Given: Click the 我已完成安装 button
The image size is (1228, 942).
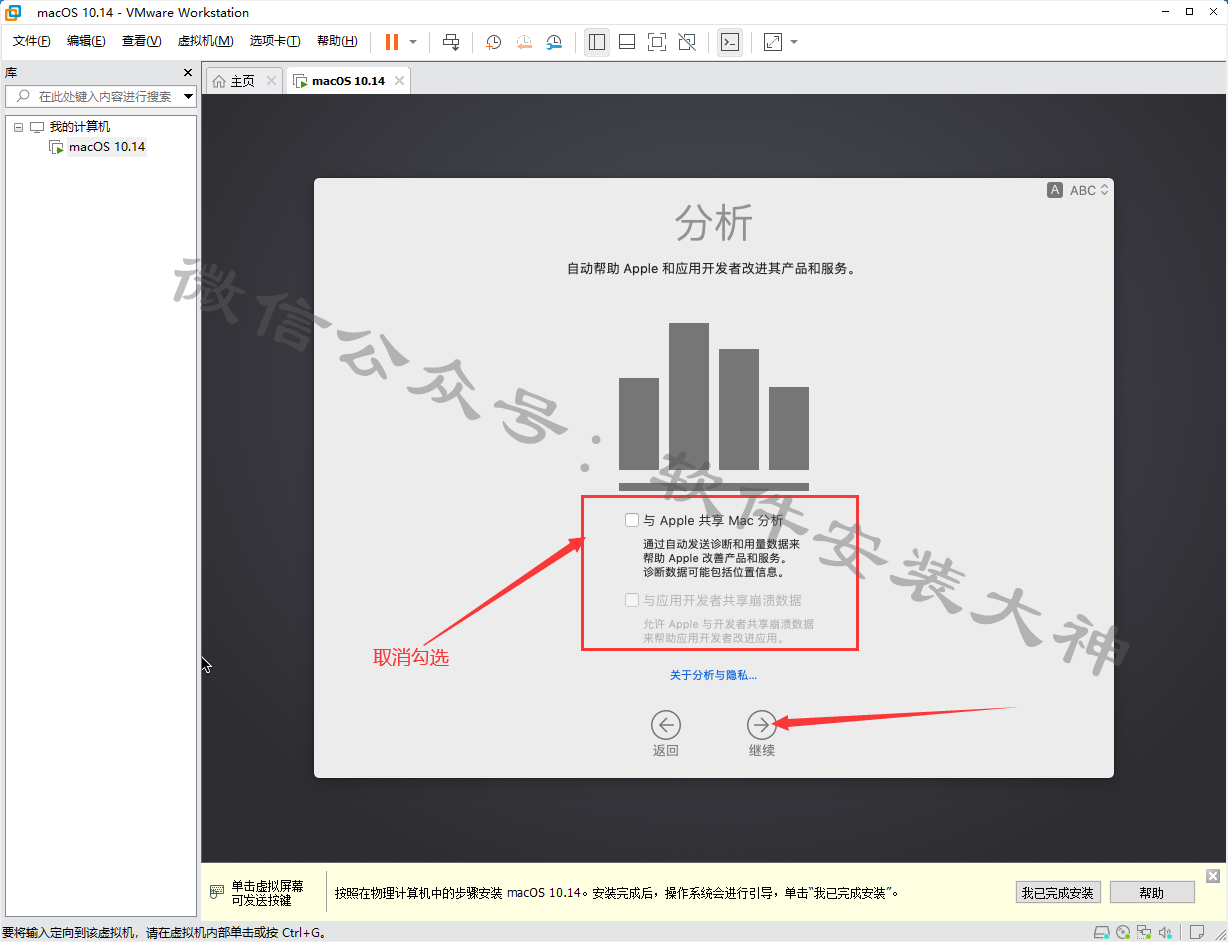Looking at the screenshot, I should 1058,893.
